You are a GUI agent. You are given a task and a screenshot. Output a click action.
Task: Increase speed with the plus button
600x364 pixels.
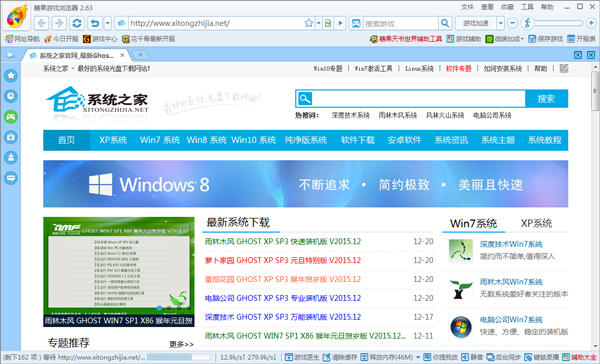(x=590, y=23)
